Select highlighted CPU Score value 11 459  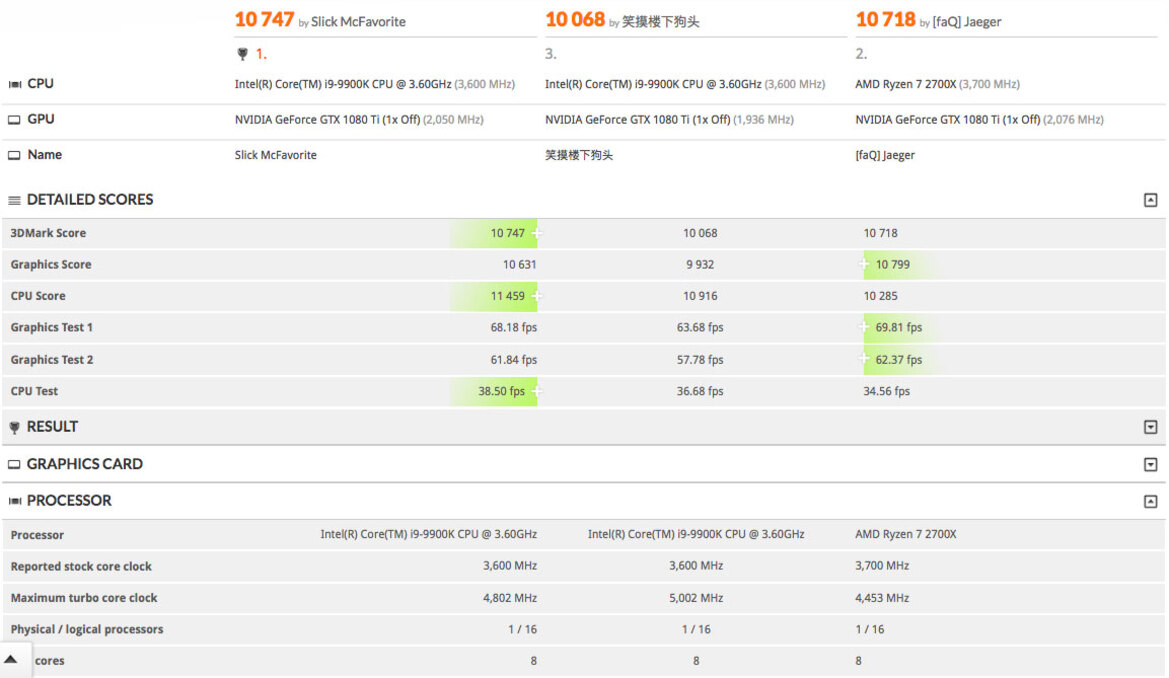coord(508,296)
